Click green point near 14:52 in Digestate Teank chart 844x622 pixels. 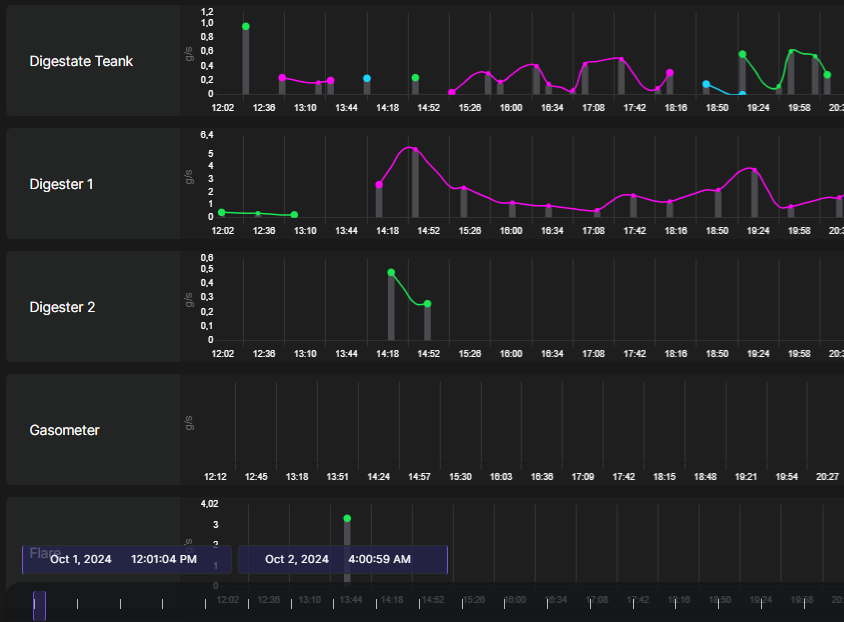[x=415, y=78]
